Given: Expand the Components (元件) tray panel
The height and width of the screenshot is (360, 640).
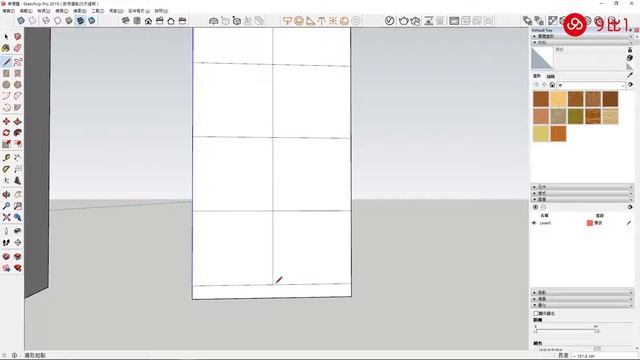Looking at the screenshot, I should point(582,187).
